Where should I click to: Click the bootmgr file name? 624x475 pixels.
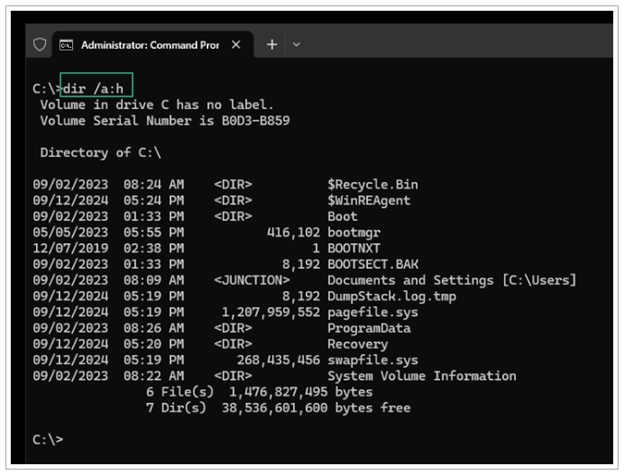coord(352,232)
